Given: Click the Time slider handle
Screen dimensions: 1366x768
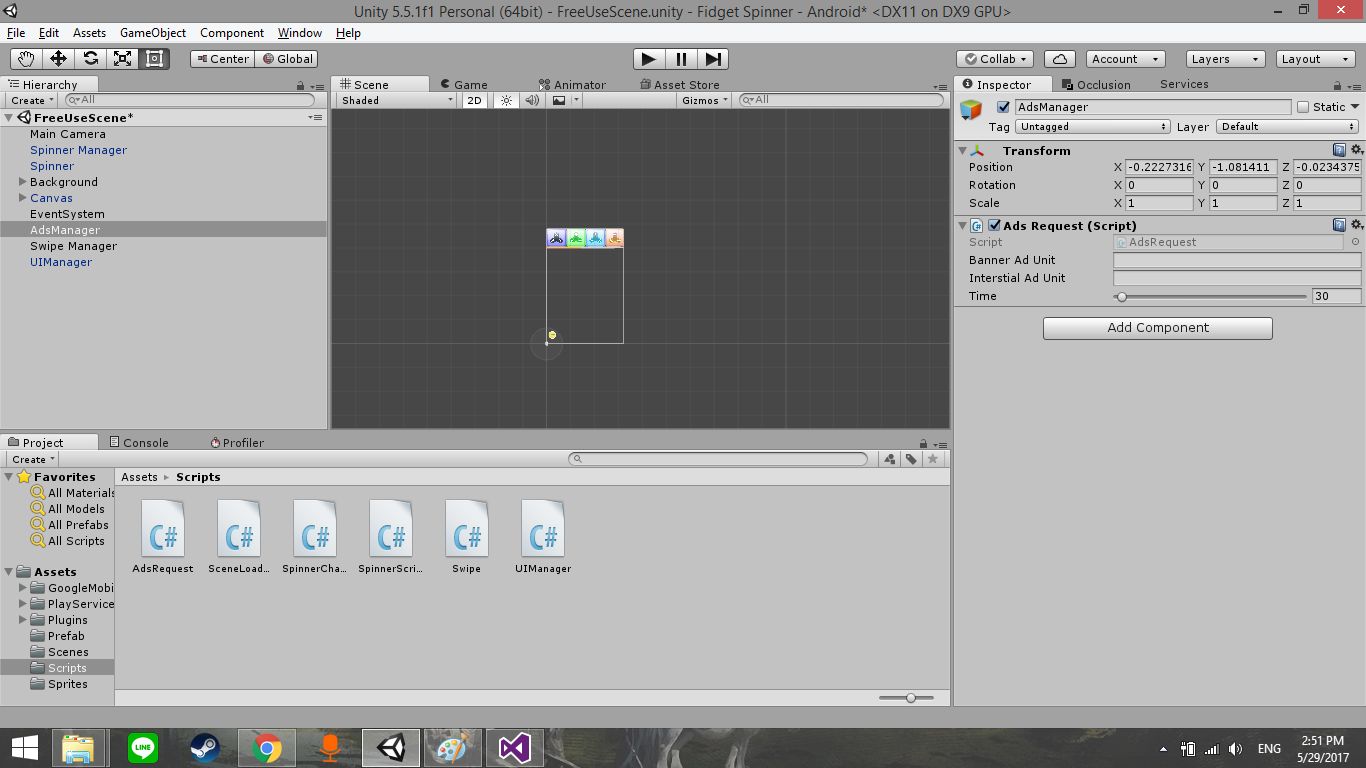Looking at the screenshot, I should click(x=1122, y=297).
